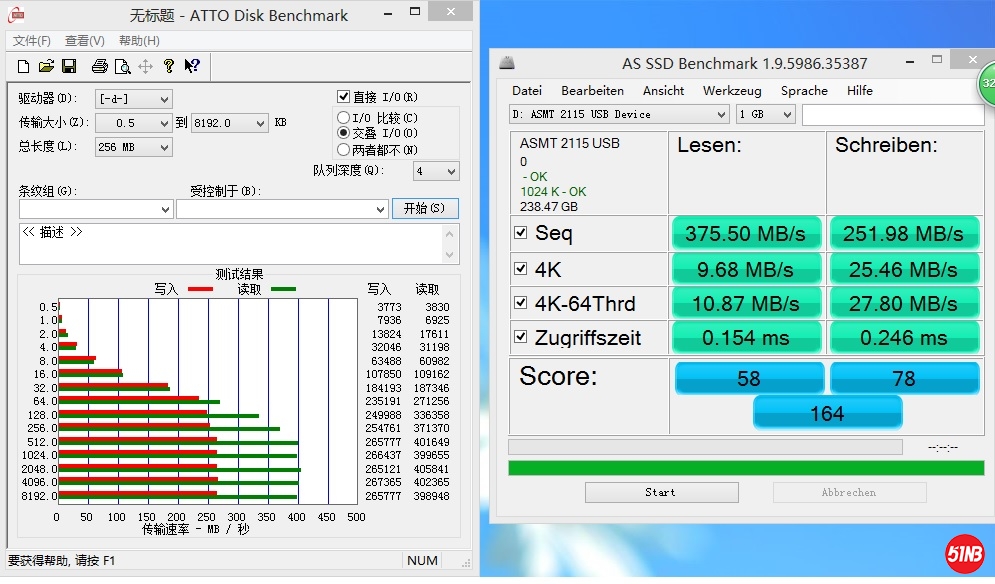
Task: Print results with the printer icon
Action: point(100,66)
